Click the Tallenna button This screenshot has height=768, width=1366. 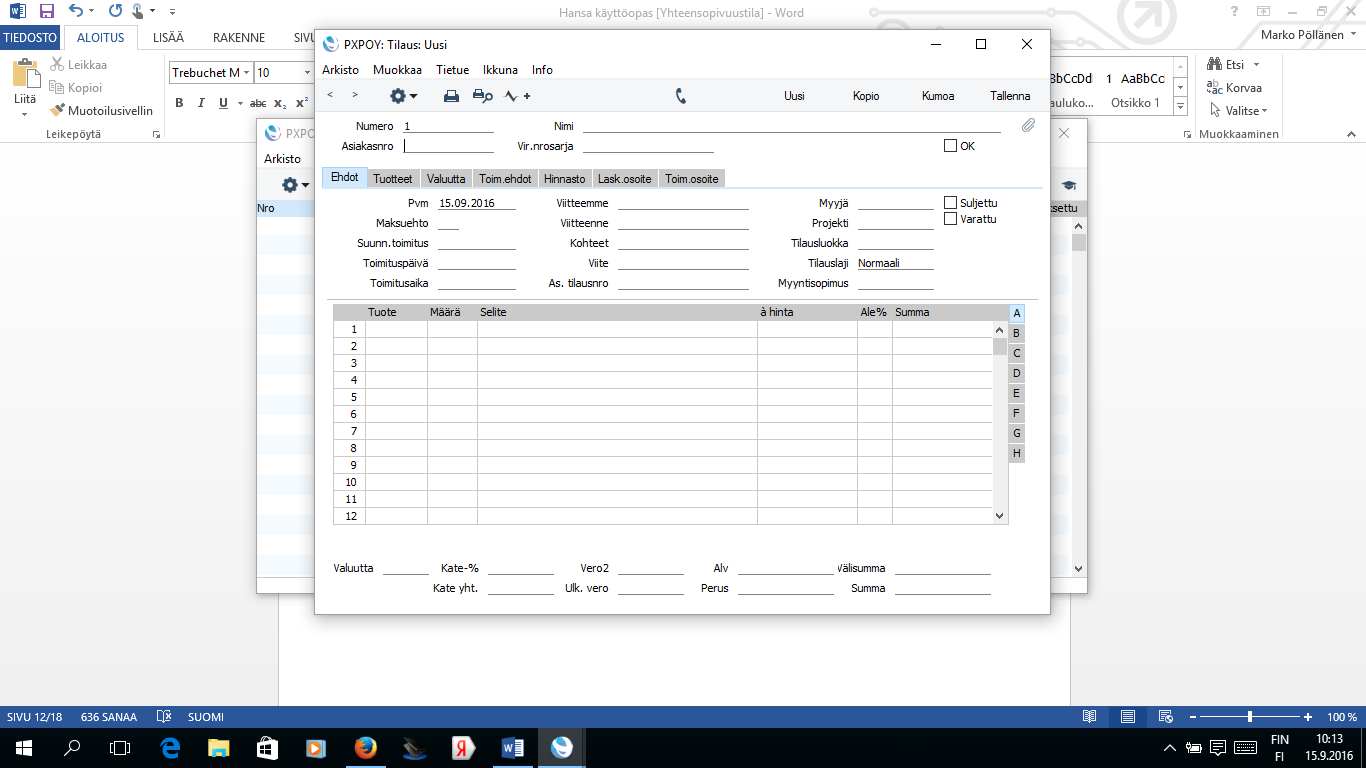[x=1010, y=96]
